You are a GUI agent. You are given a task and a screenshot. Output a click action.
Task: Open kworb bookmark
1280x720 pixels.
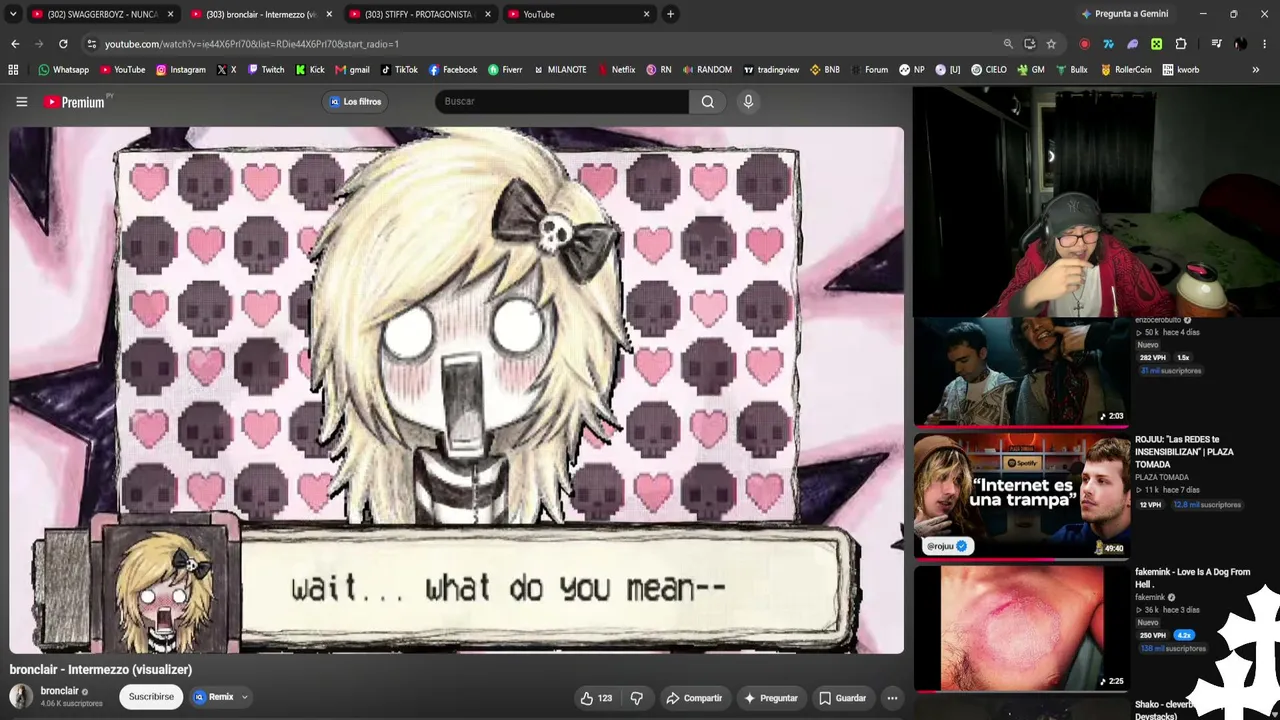pos(1181,70)
